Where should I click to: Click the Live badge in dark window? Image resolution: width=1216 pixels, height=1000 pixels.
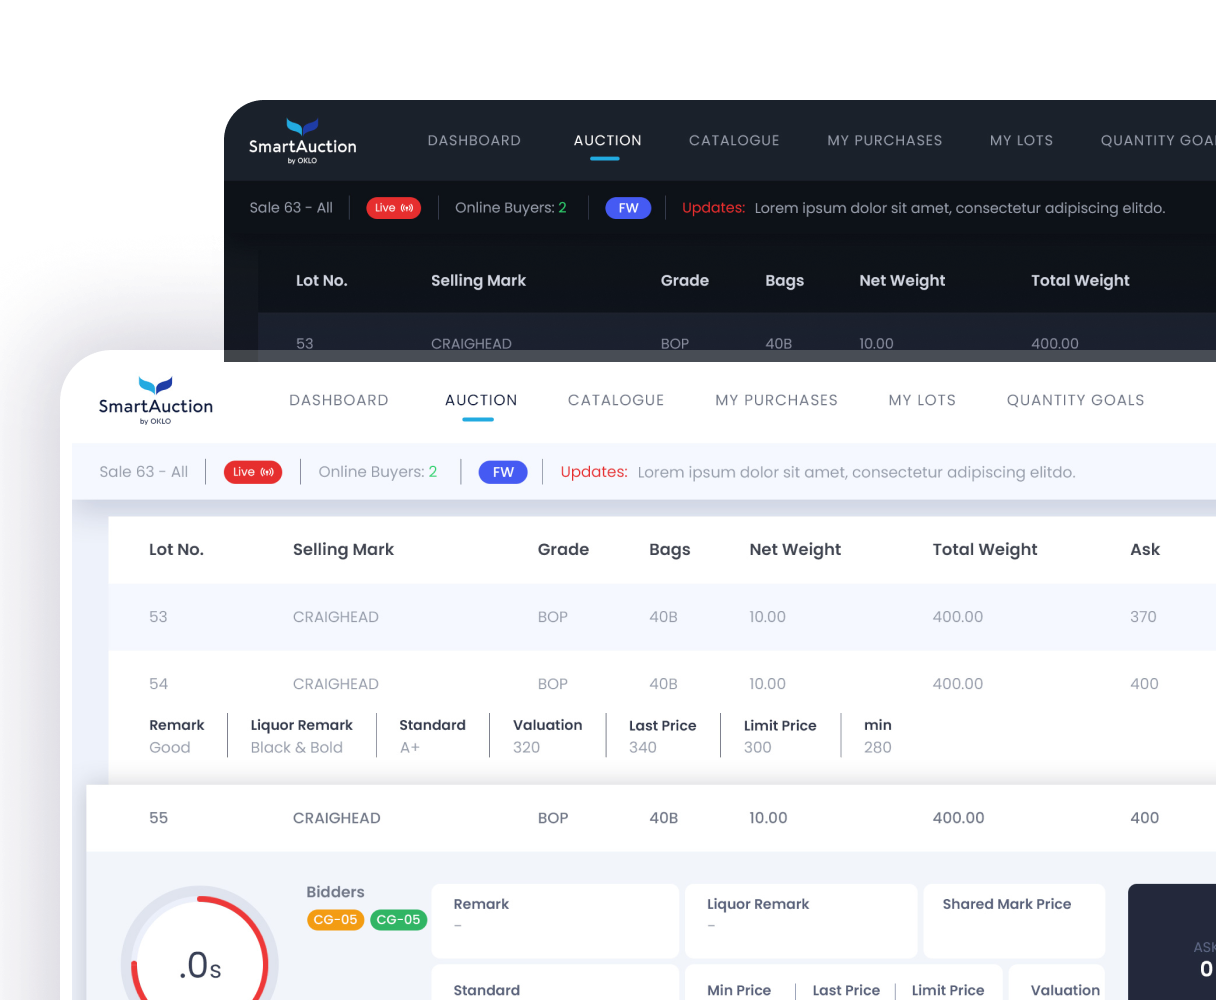click(393, 208)
